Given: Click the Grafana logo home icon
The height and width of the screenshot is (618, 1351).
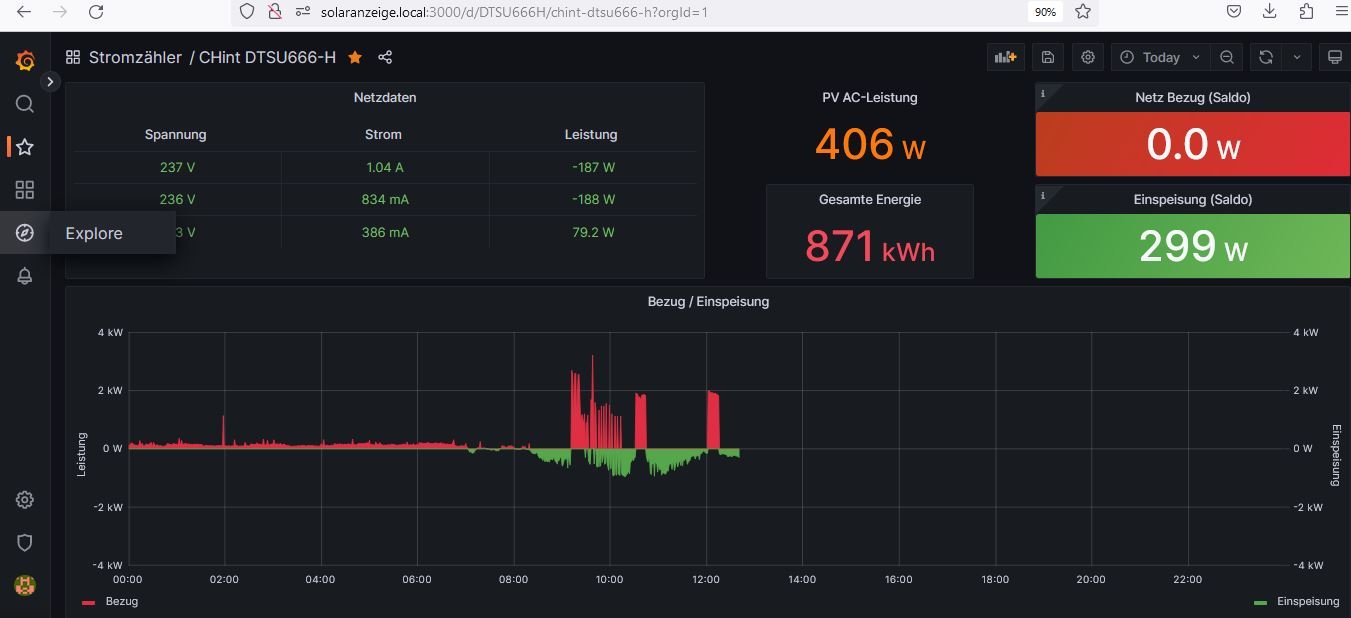Looking at the screenshot, I should pos(25,60).
